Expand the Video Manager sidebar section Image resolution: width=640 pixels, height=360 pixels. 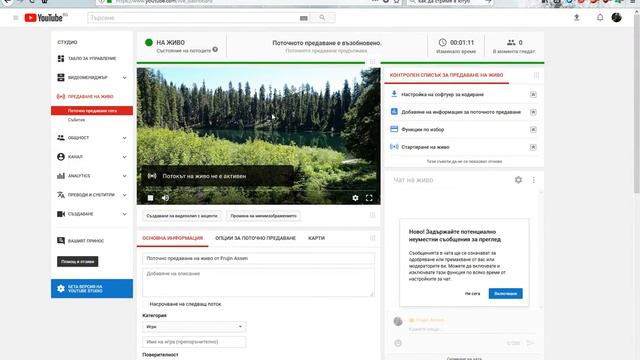pos(124,78)
